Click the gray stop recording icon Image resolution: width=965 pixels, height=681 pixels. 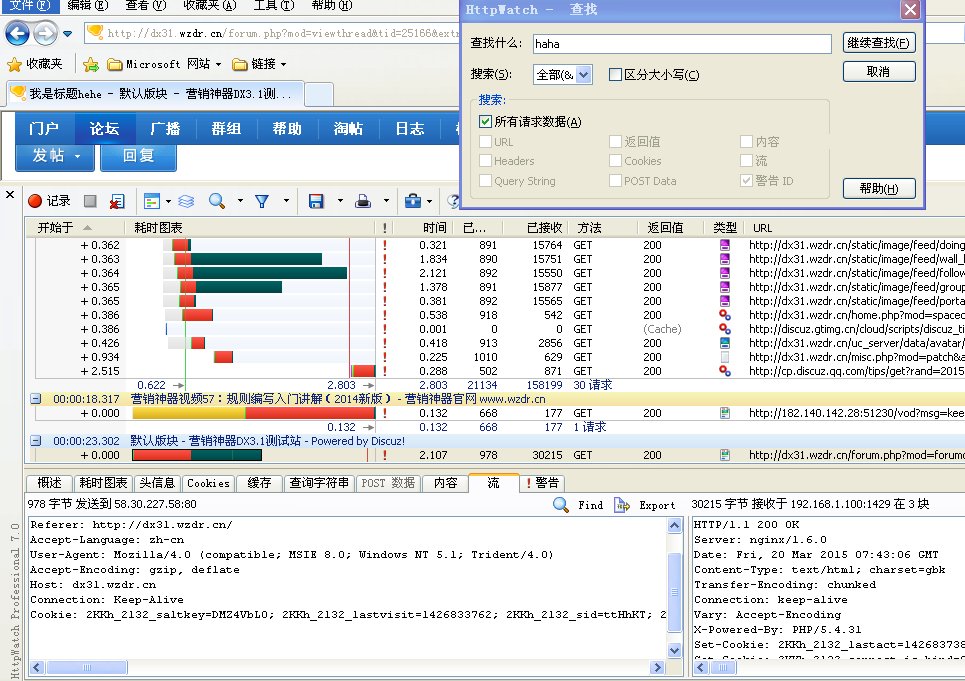point(90,201)
